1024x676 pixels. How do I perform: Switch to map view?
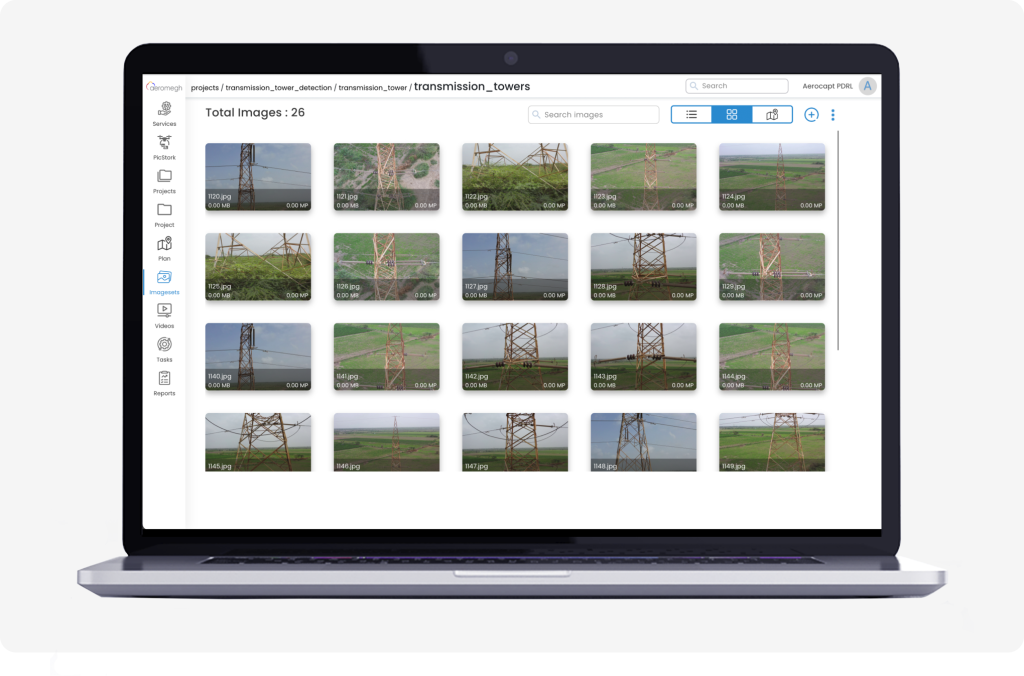point(772,115)
